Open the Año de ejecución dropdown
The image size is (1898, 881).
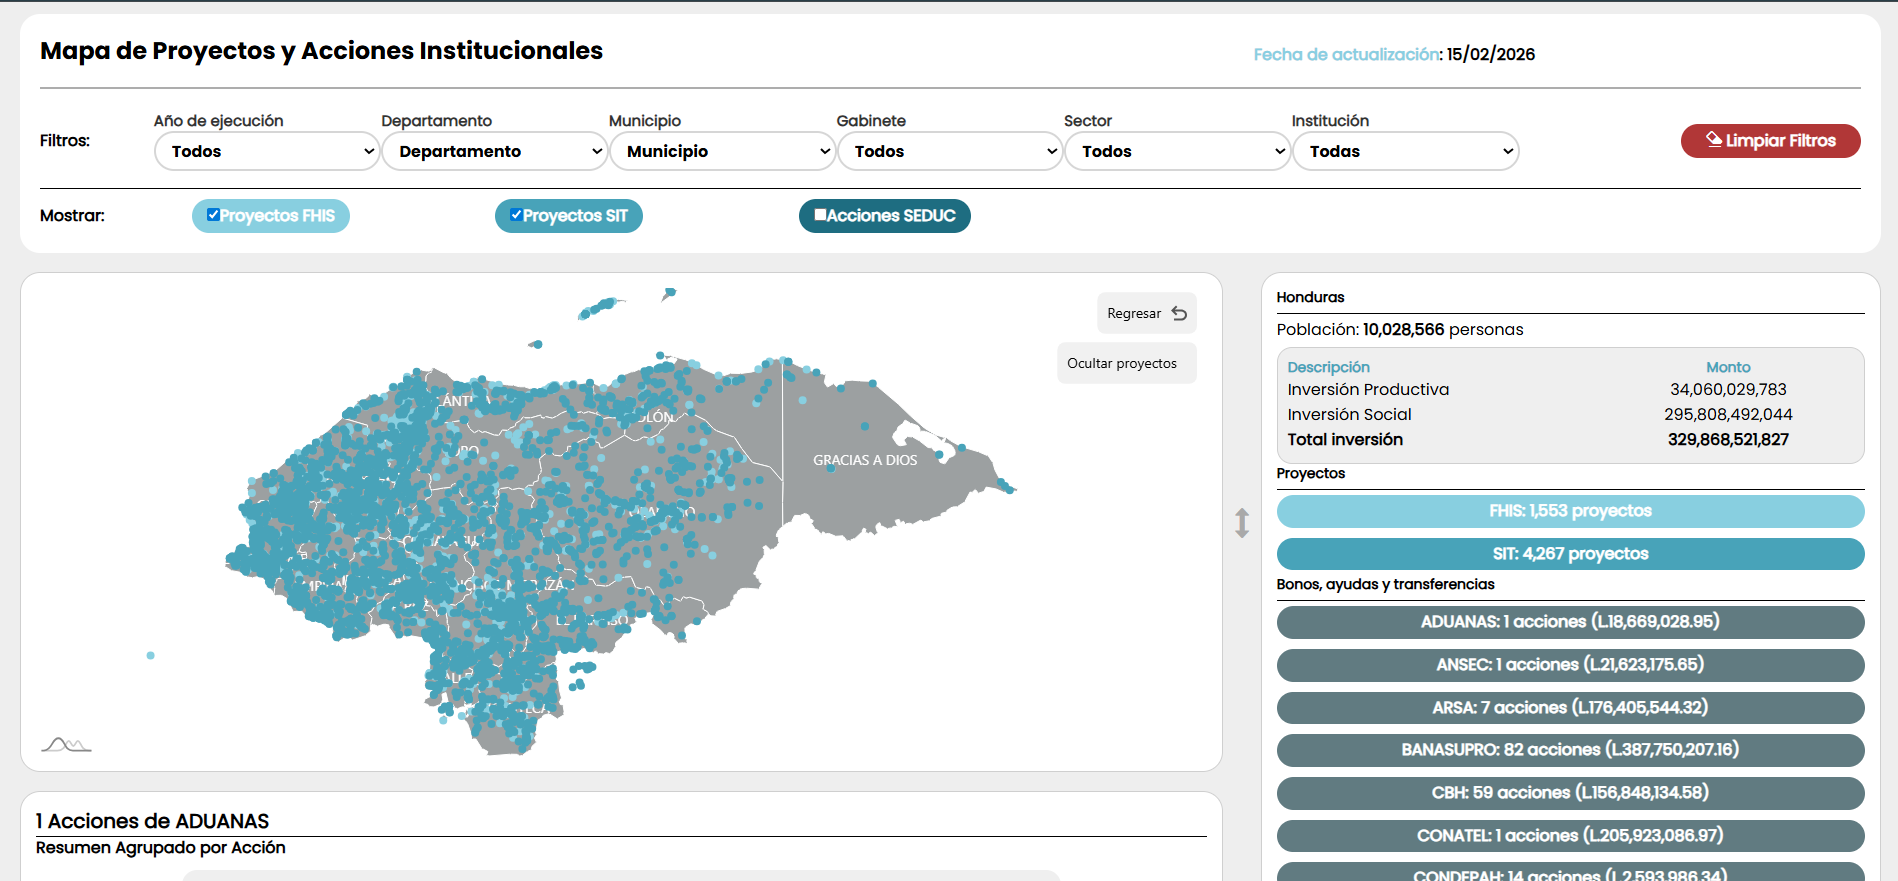(x=267, y=151)
